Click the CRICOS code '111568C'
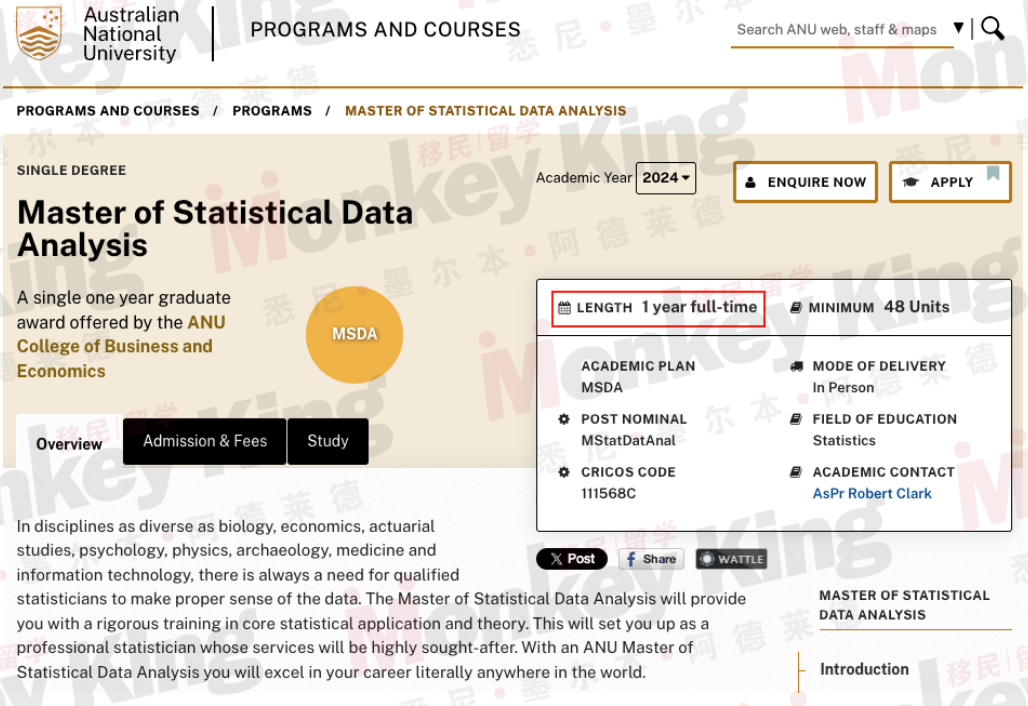The width and height of the screenshot is (1028, 706). point(608,494)
